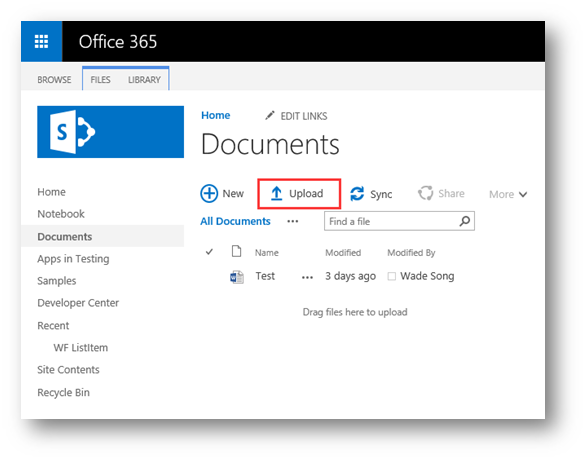The image size is (587, 461).
Task: Open the Office 365 app launcher grid
Action: tap(41, 41)
